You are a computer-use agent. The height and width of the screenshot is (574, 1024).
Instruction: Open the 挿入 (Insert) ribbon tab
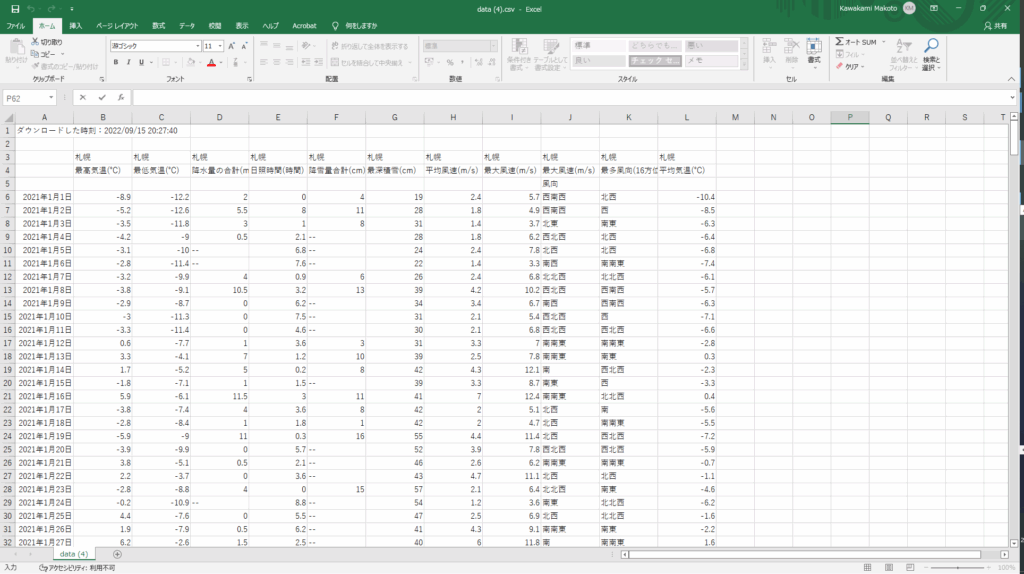click(76, 24)
